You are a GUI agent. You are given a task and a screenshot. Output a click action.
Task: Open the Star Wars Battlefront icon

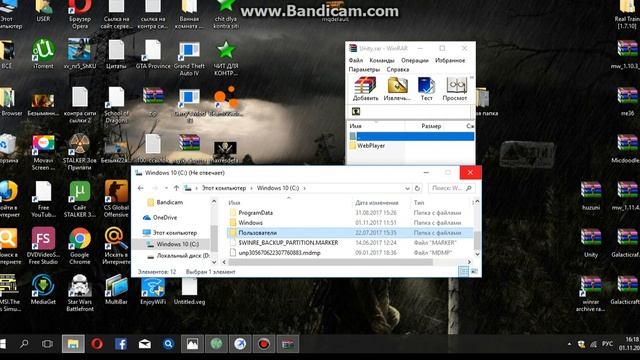(80, 293)
